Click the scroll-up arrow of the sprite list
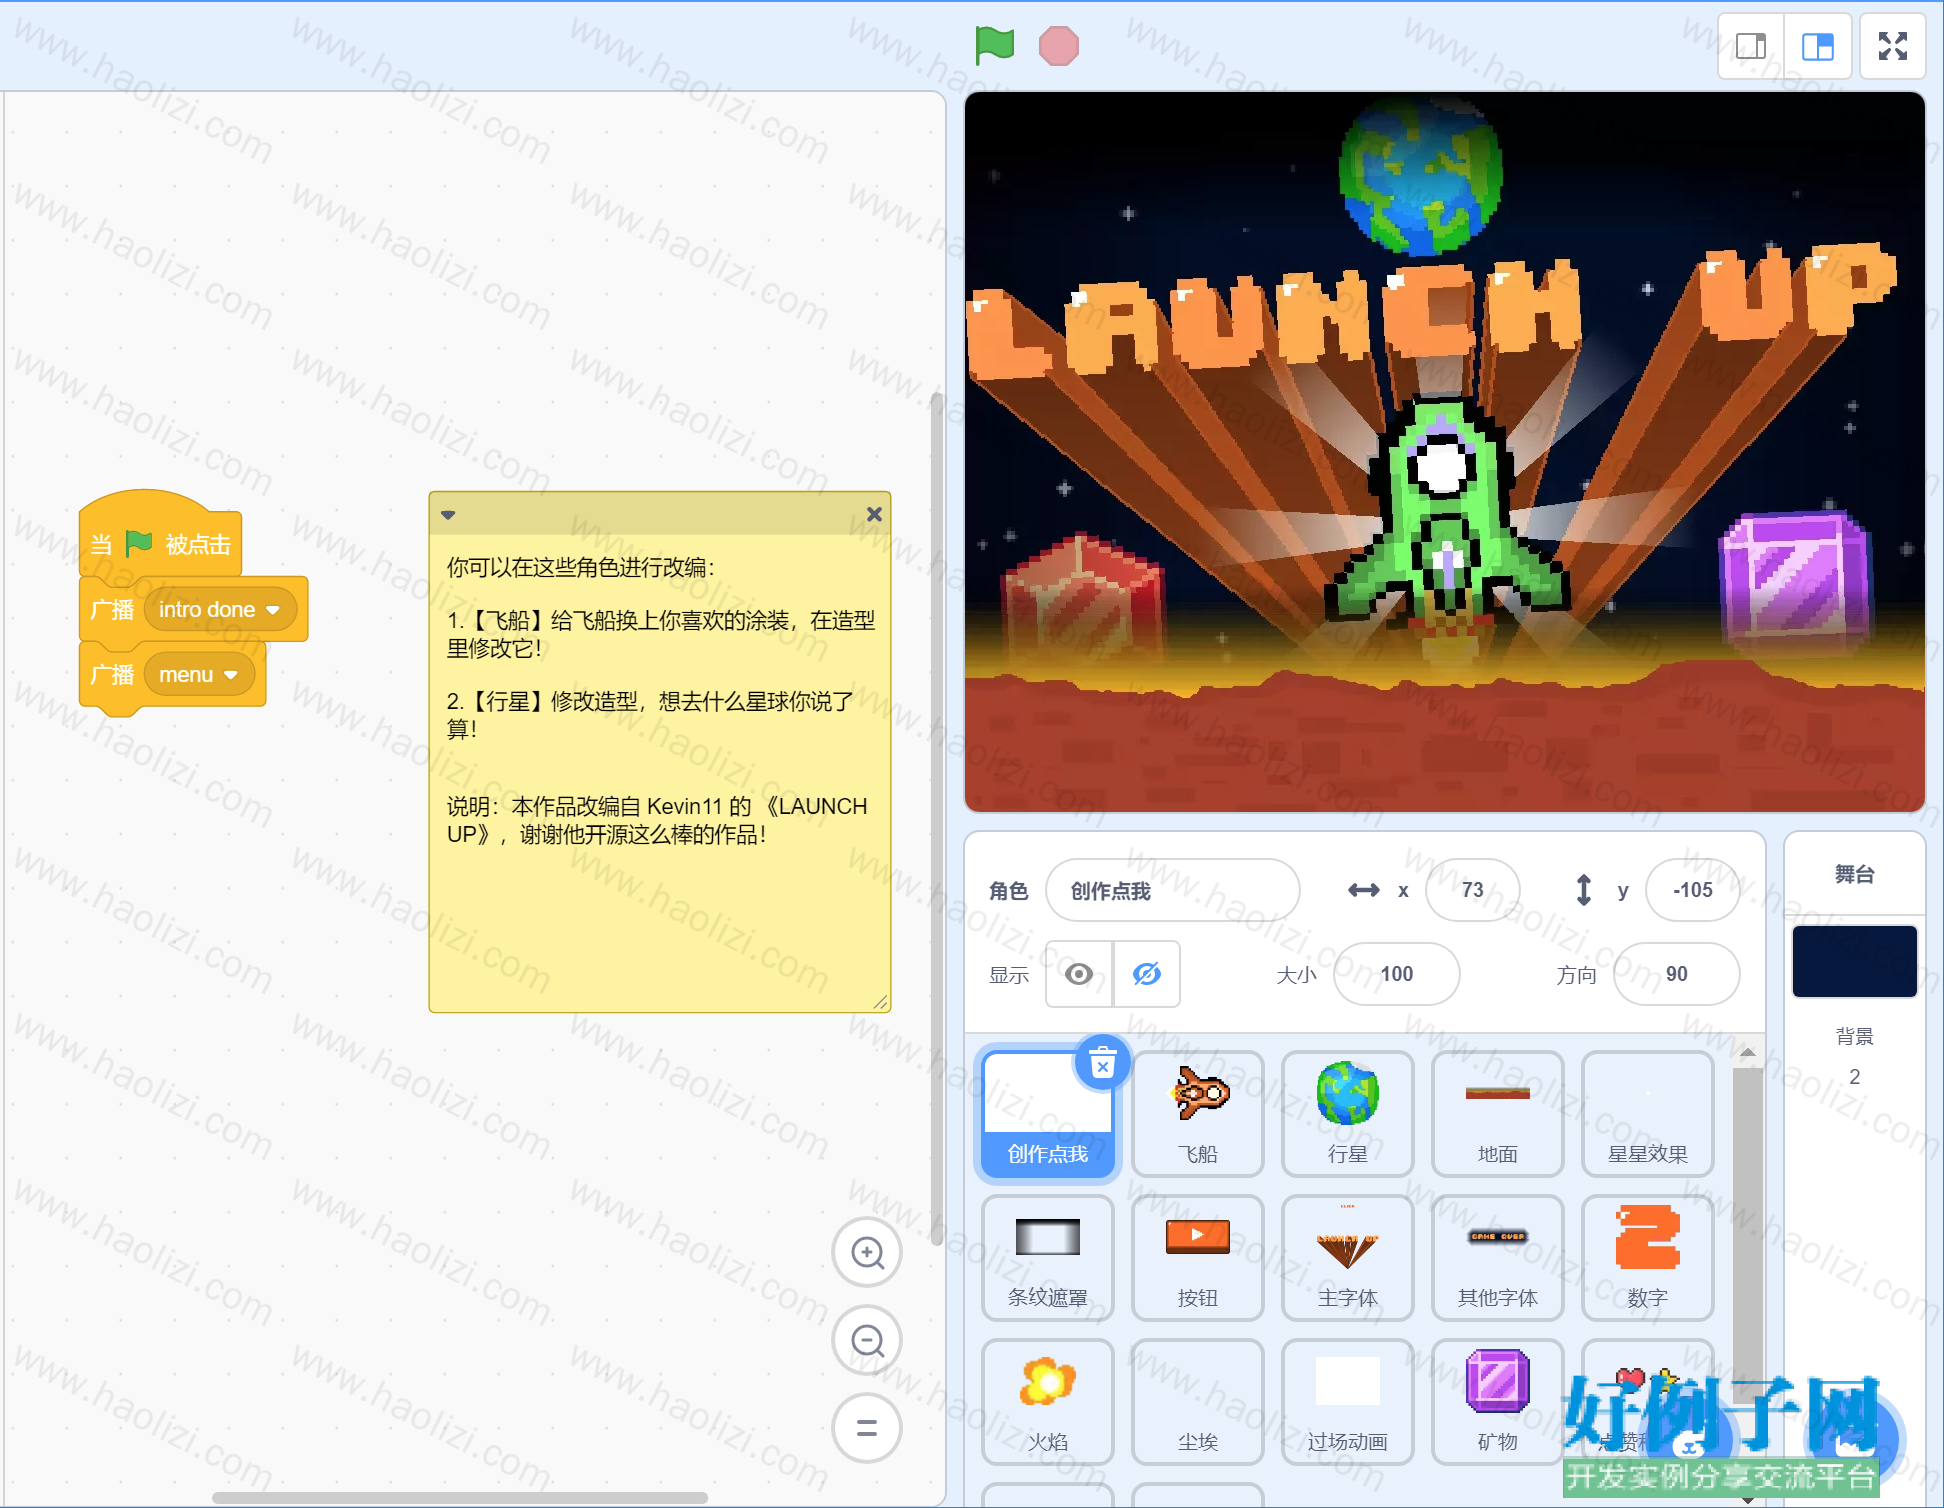Image resolution: width=1944 pixels, height=1508 pixels. [x=1747, y=1052]
